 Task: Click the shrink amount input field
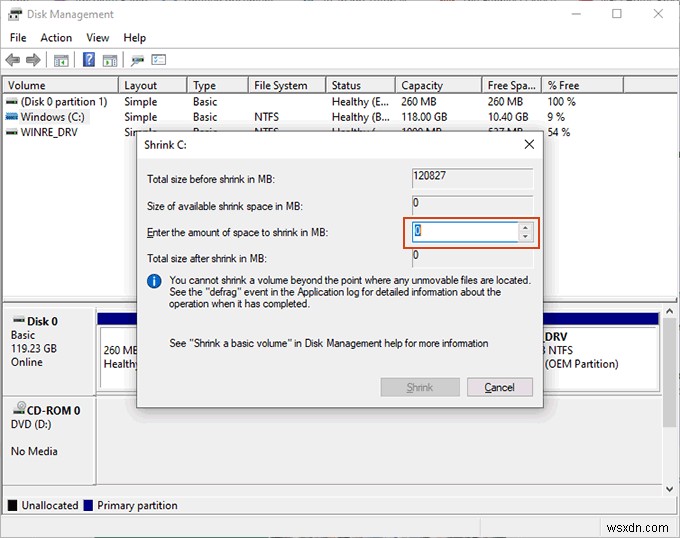pos(464,232)
